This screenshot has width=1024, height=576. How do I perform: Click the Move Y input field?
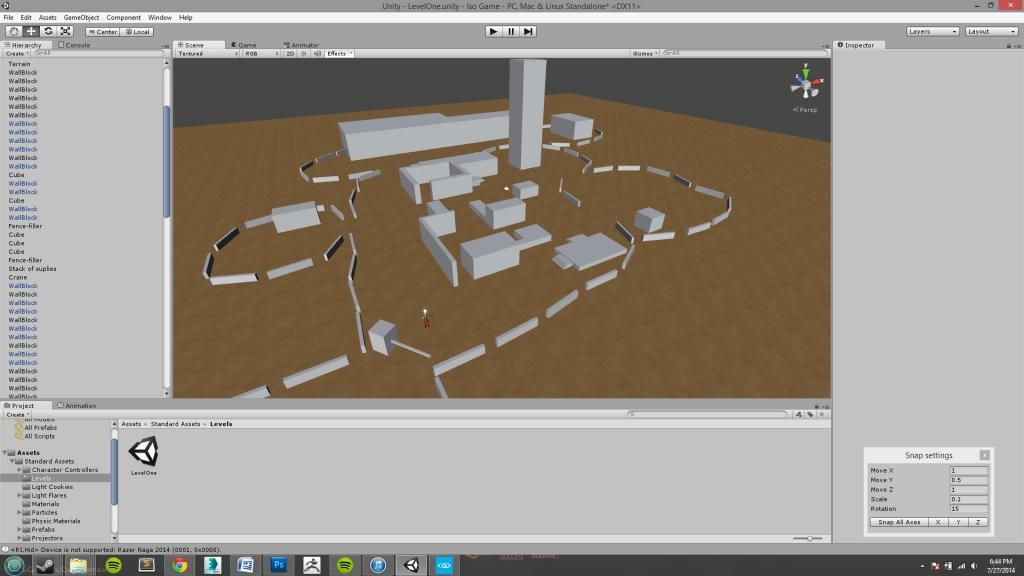point(968,480)
